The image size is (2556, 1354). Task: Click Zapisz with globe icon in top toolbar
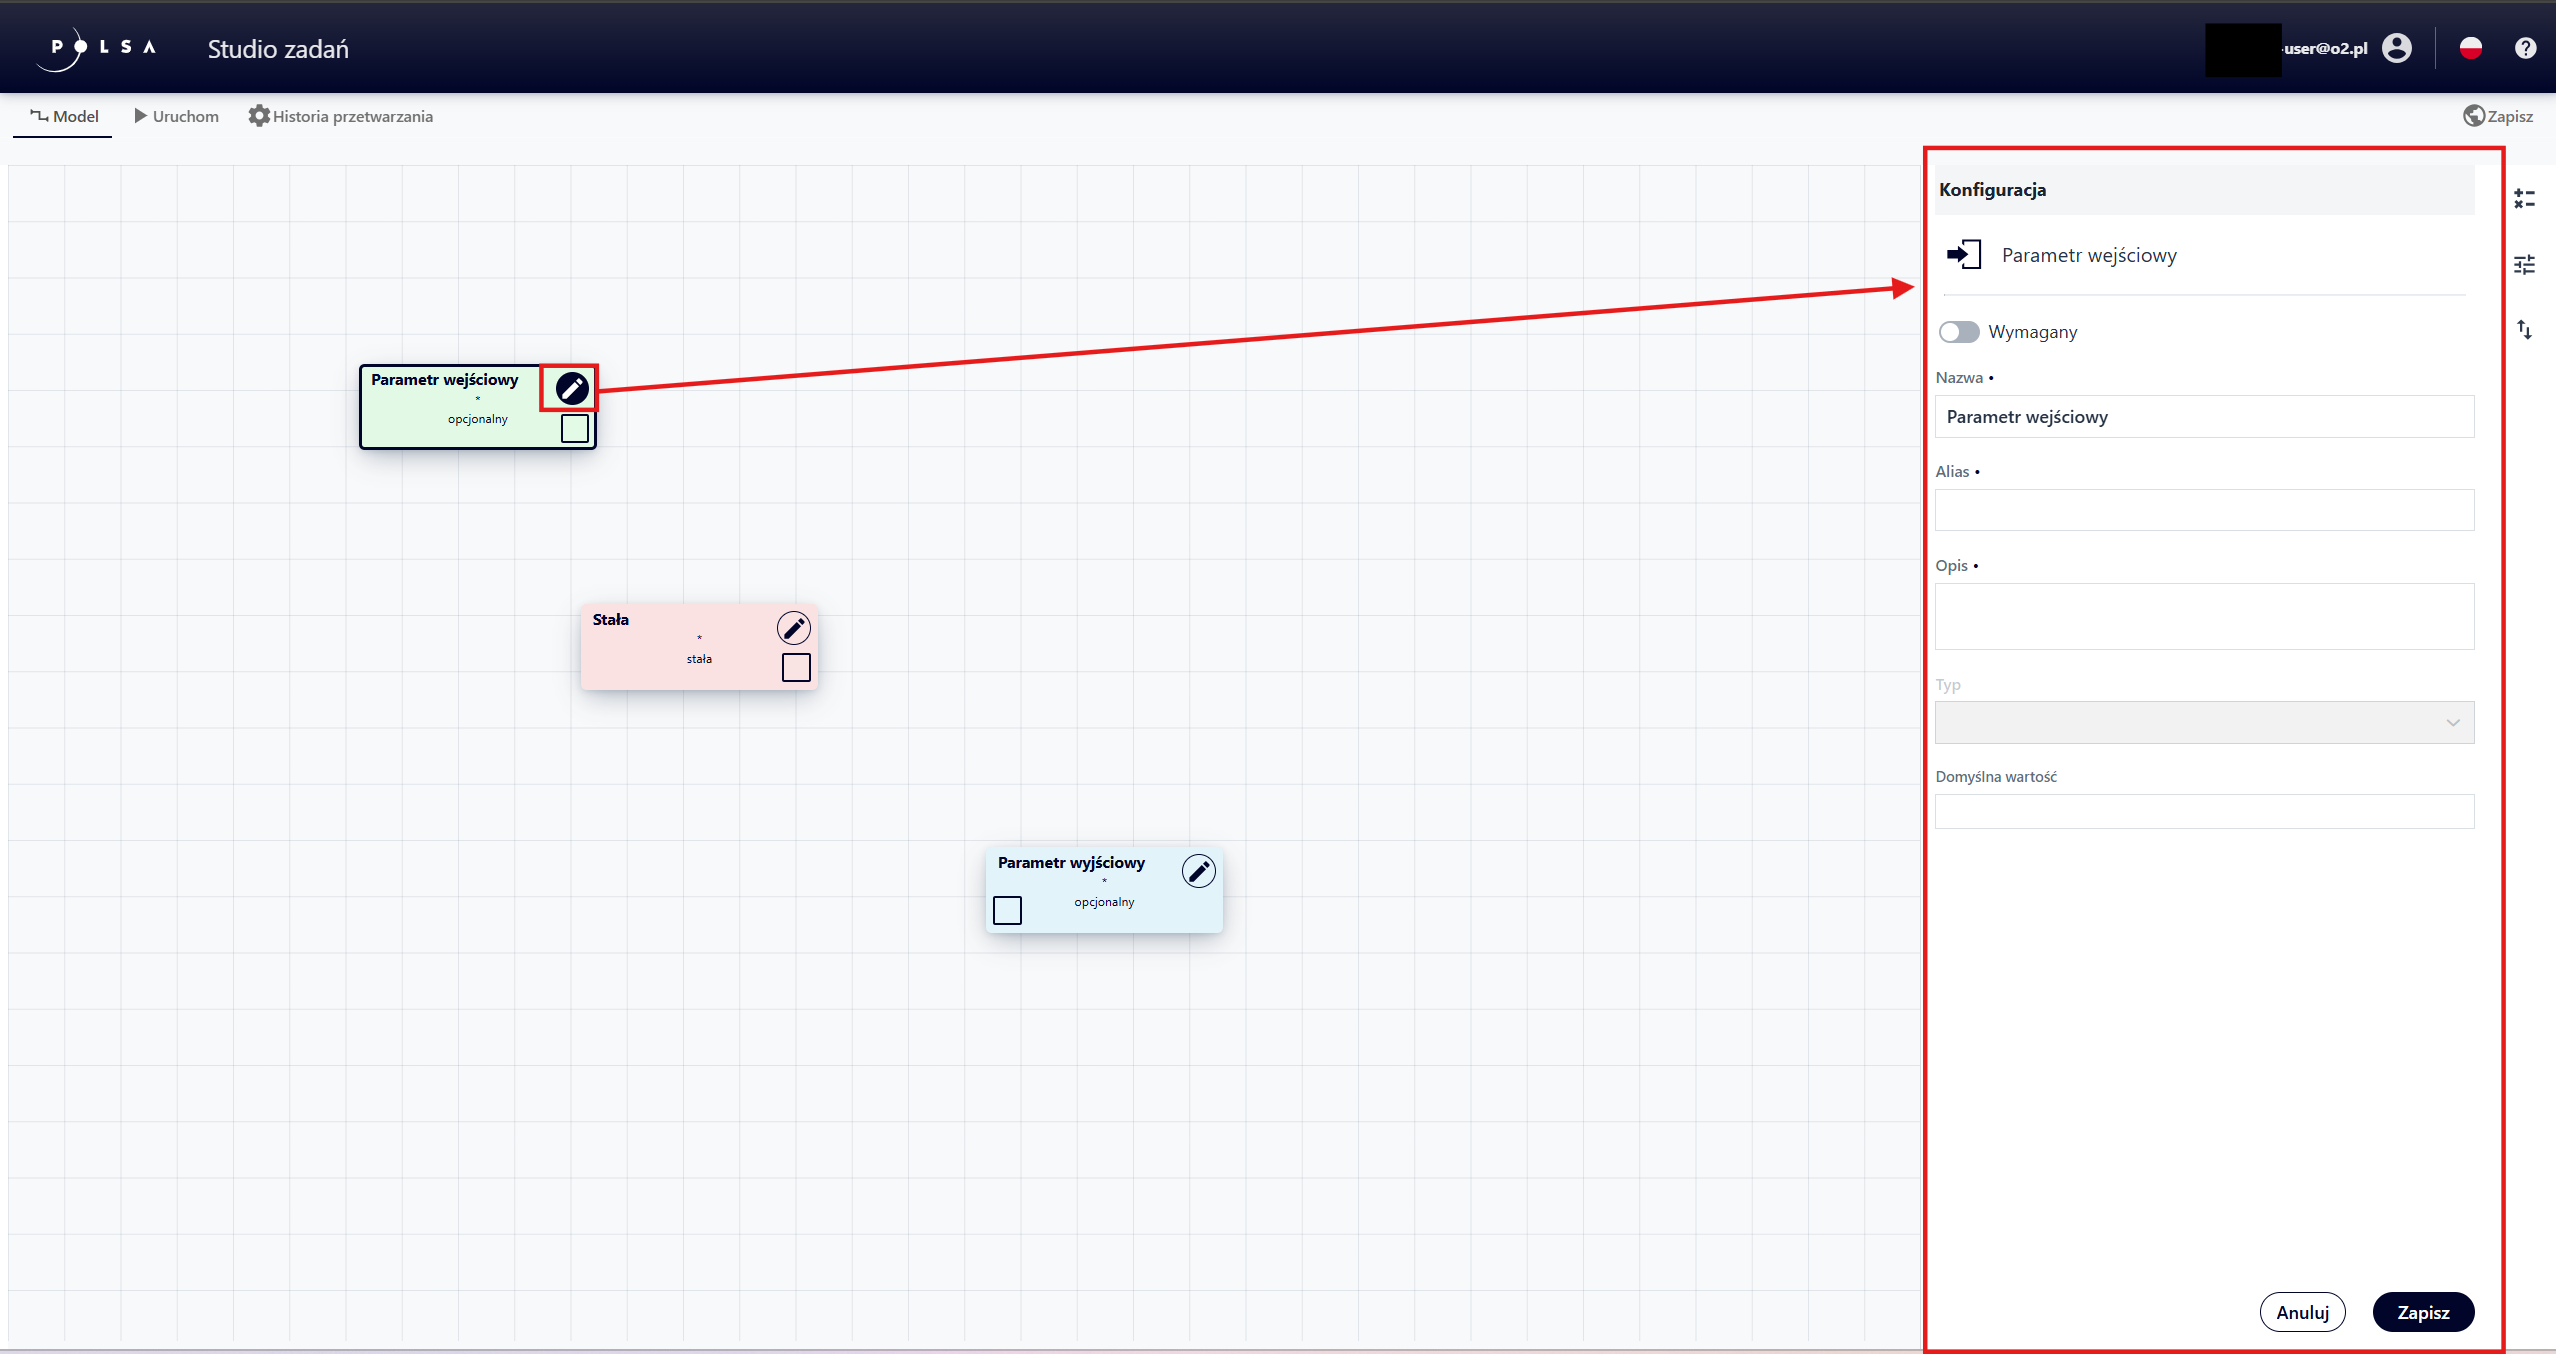pyautogui.click(x=2498, y=116)
